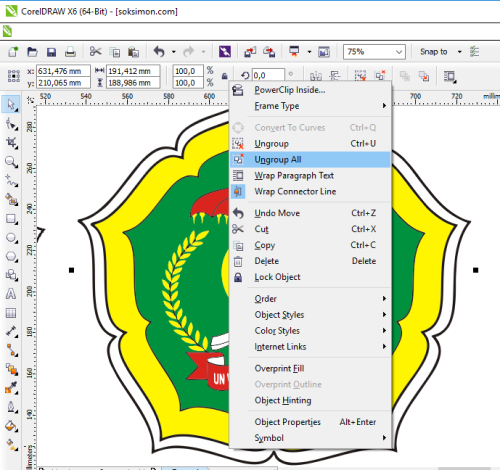Click the Export icon in the toolbar
The width and height of the screenshot is (500, 470).
coord(269,52)
